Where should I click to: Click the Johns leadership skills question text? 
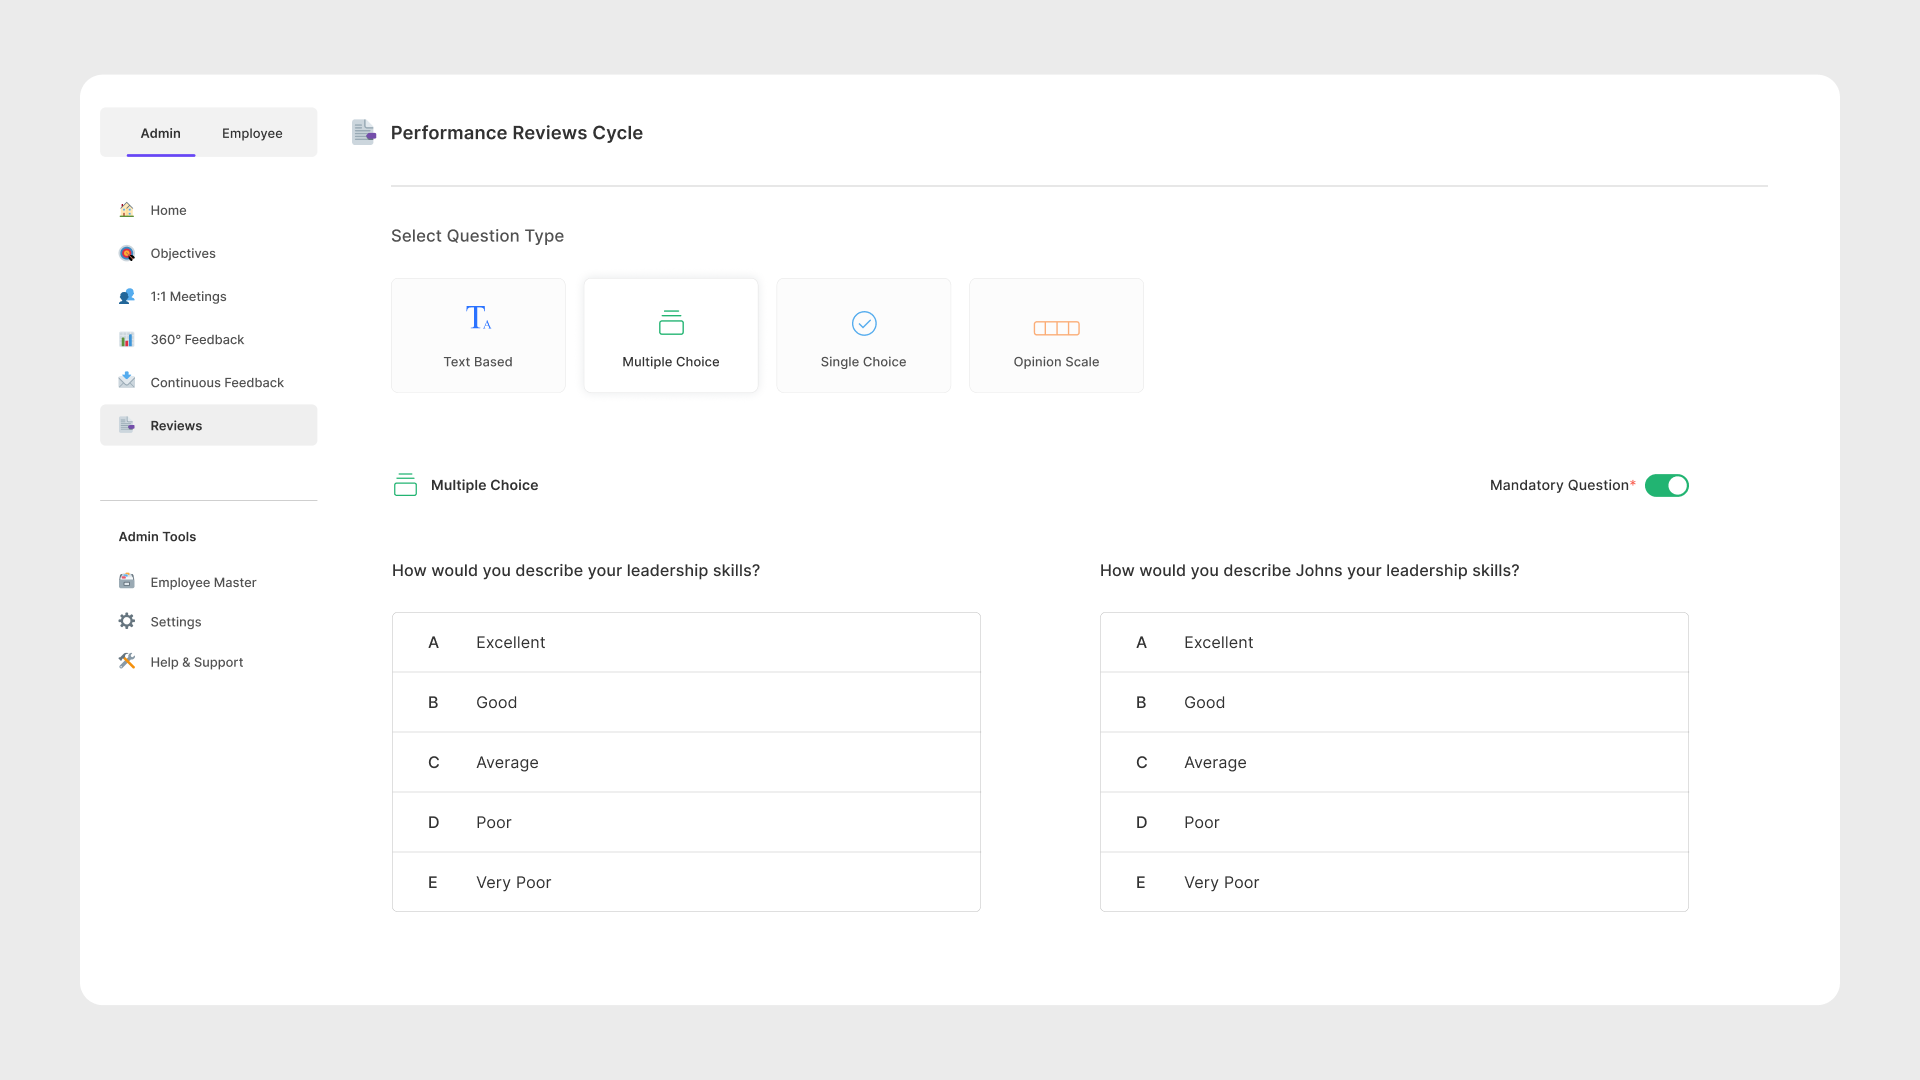[1309, 570]
